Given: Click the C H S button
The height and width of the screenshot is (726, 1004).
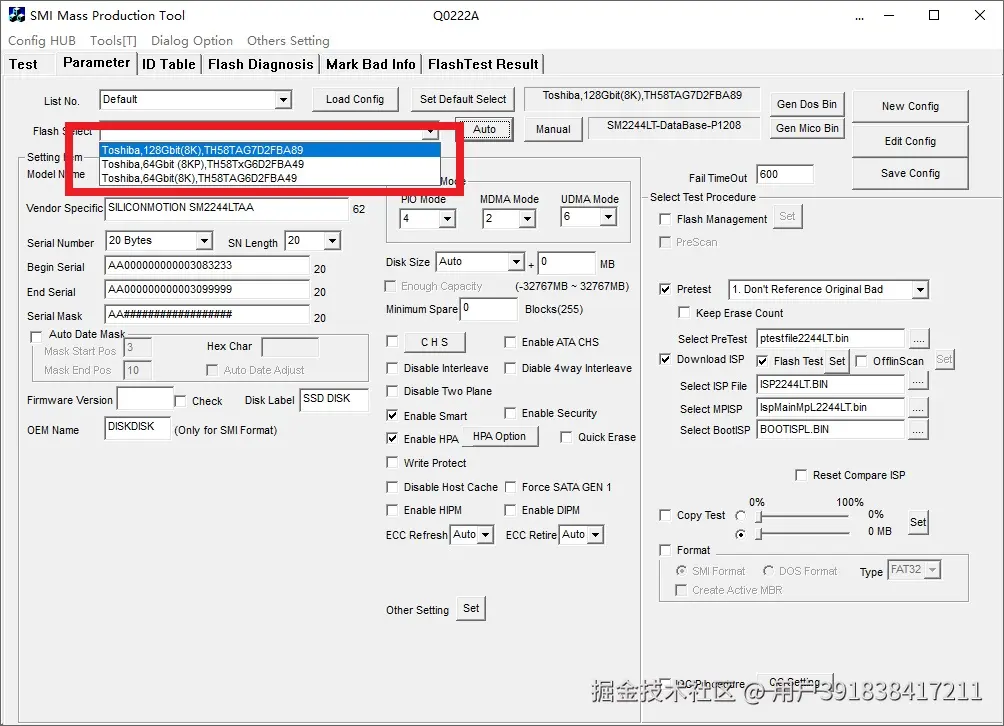Looking at the screenshot, I should tap(435, 343).
